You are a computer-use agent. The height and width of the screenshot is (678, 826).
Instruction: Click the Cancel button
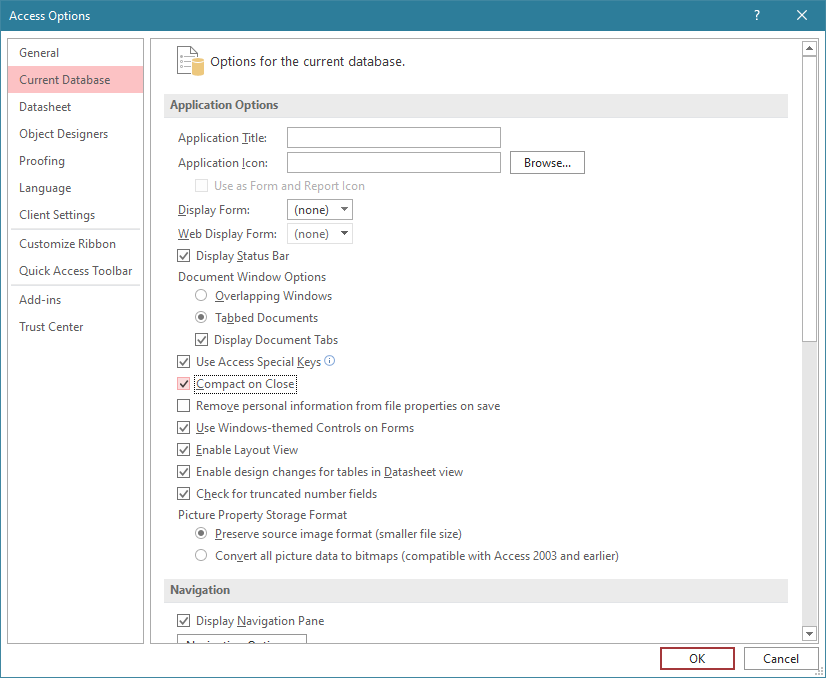point(781,659)
